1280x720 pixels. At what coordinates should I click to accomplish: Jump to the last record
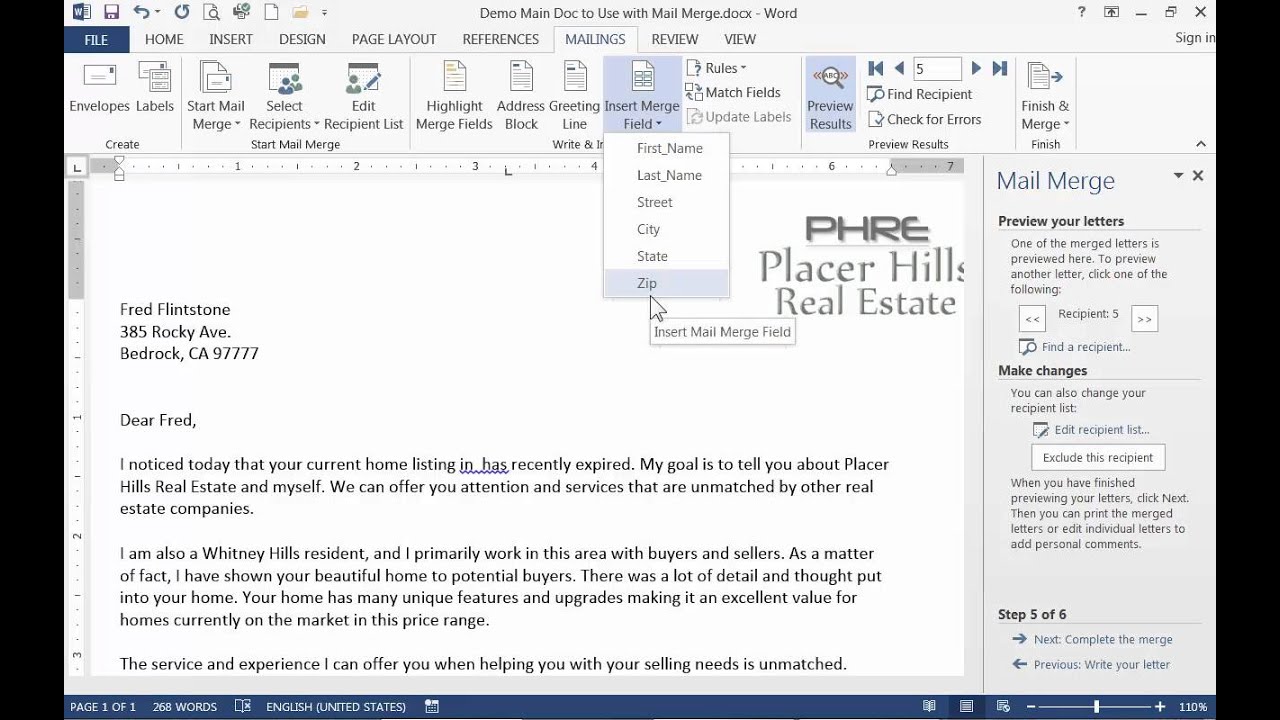point(999,68)
